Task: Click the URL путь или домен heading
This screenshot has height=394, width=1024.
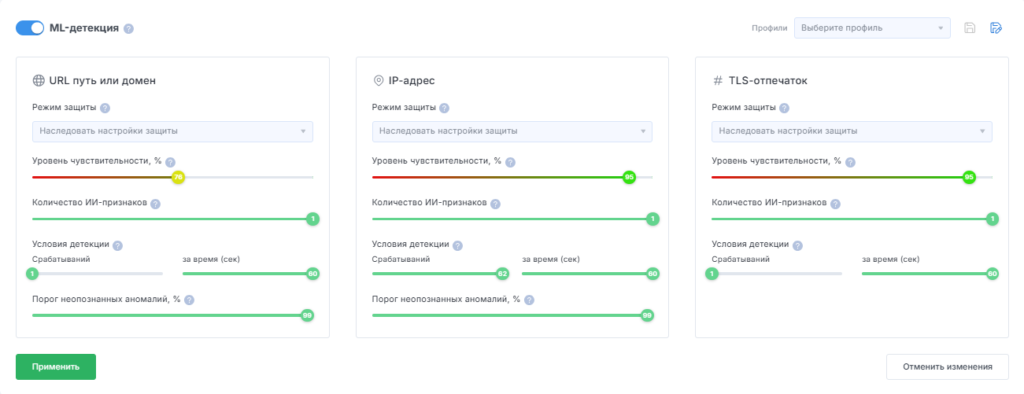Action: [103, 81]
